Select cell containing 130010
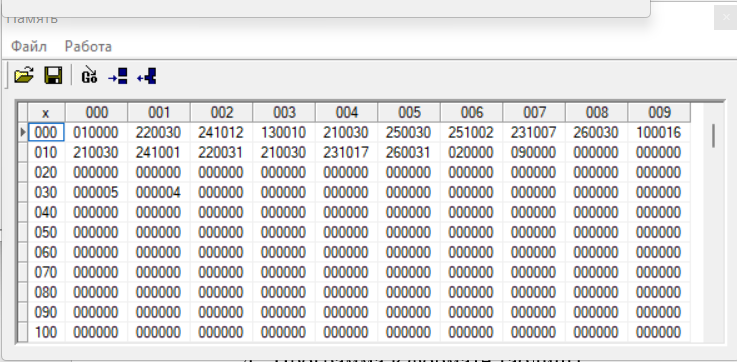Viewport: 737px width, 362px height. pyautogui.click(x=284, y=133)
